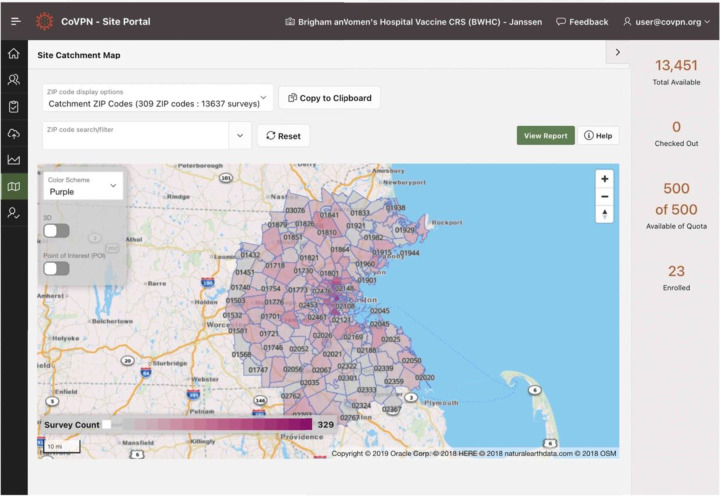Open the Home sidebar icon
Screen dimensions: 720x496
14,54
